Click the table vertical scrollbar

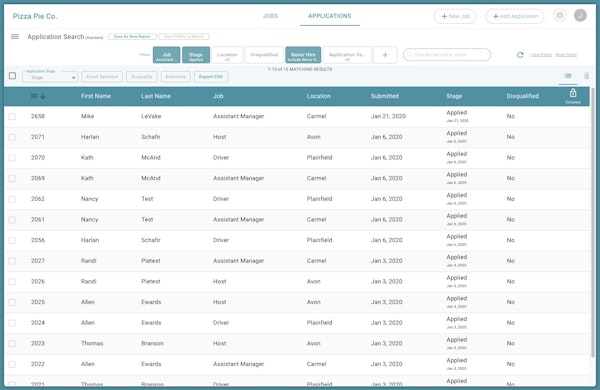click(593, 222)
